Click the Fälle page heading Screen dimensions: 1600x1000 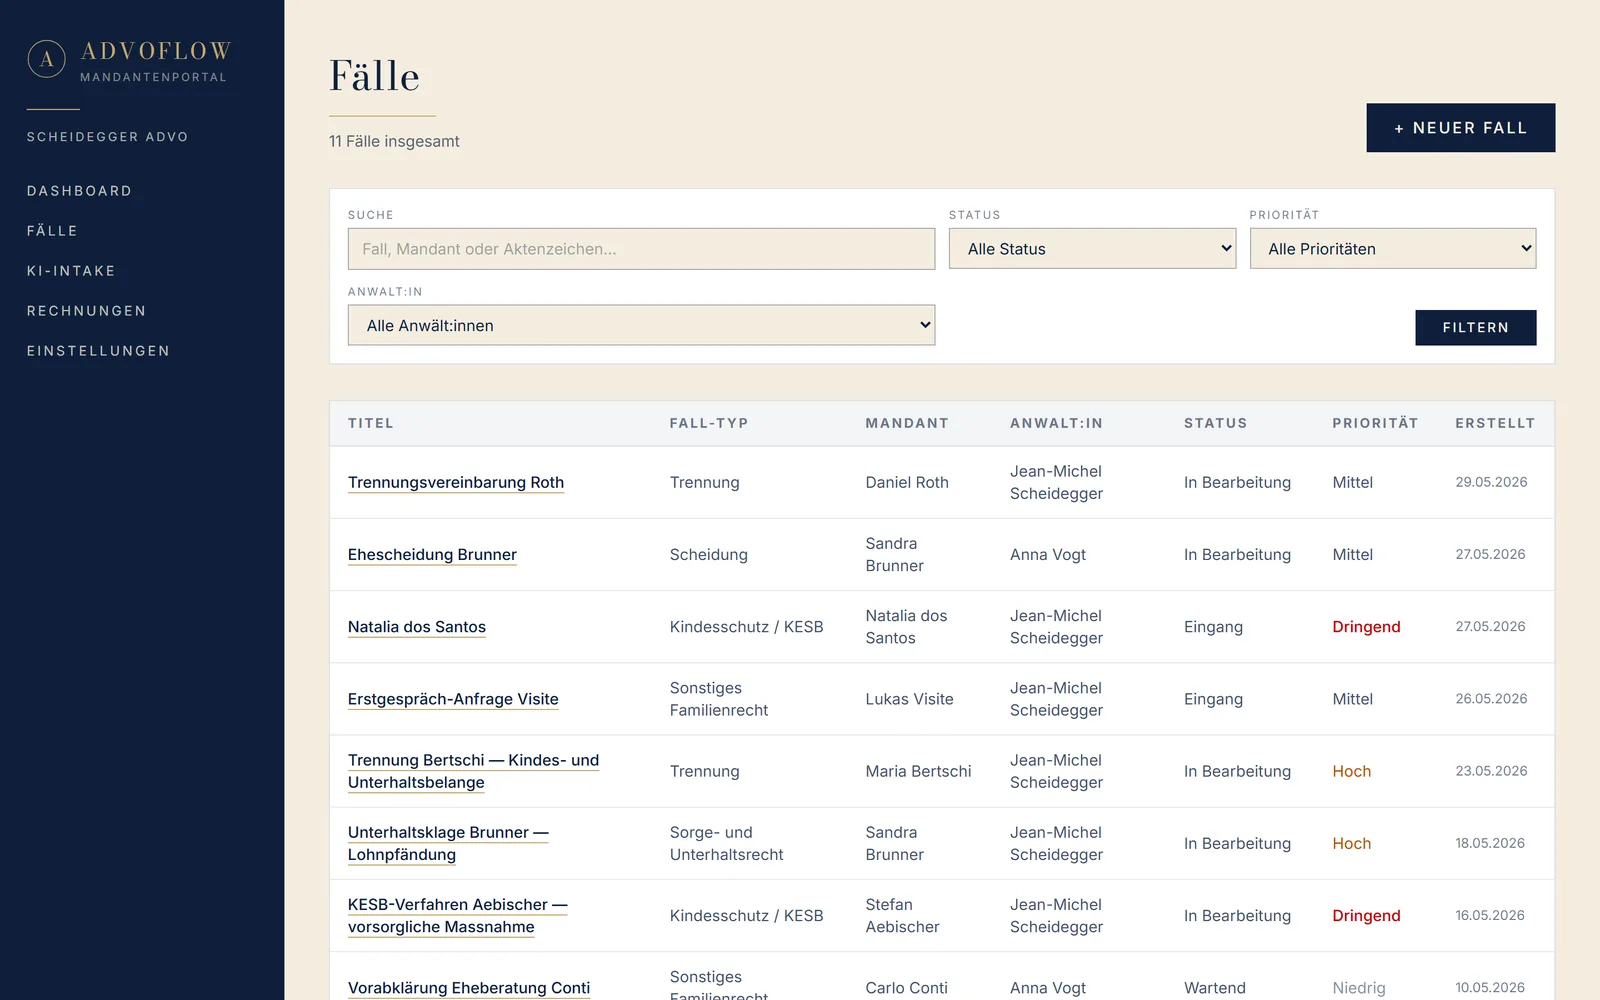point(374,76)
